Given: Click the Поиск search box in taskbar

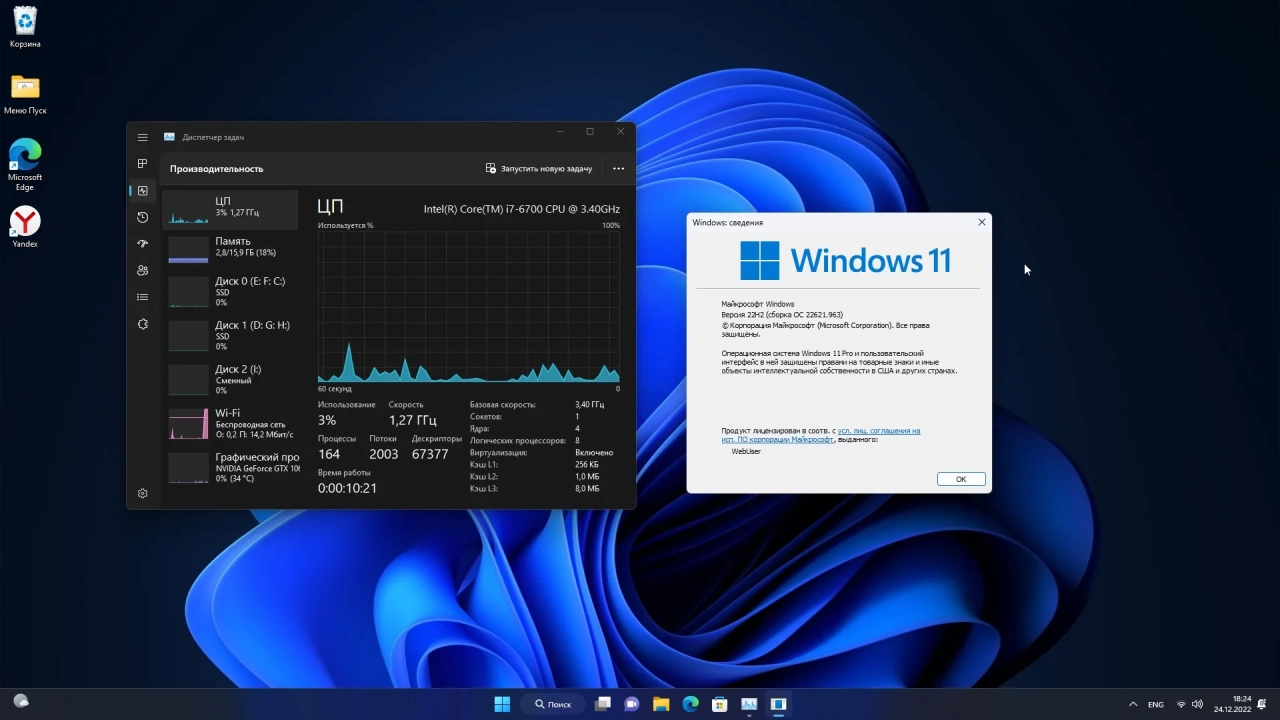Looking at the screenshot, I should click(x=553, y=704).
